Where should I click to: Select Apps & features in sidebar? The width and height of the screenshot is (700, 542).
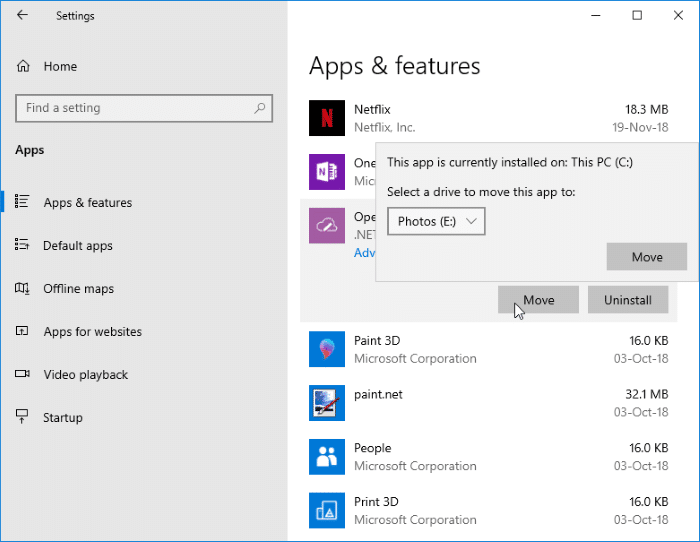click(x=88, y=203)
